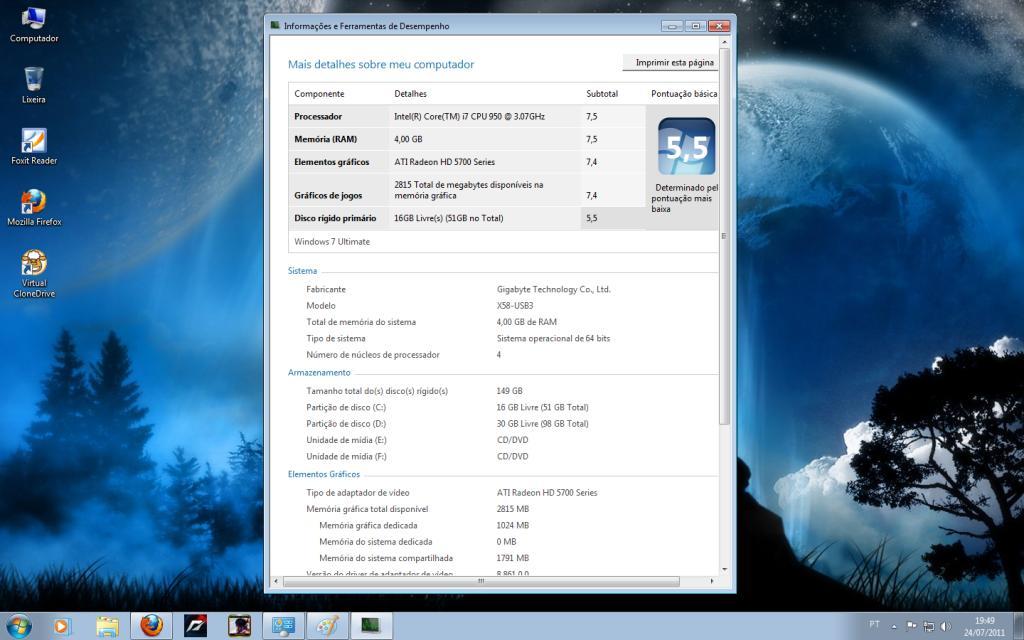Click the 1791 MB shared memory value
1024x640 pixels.
513,558
